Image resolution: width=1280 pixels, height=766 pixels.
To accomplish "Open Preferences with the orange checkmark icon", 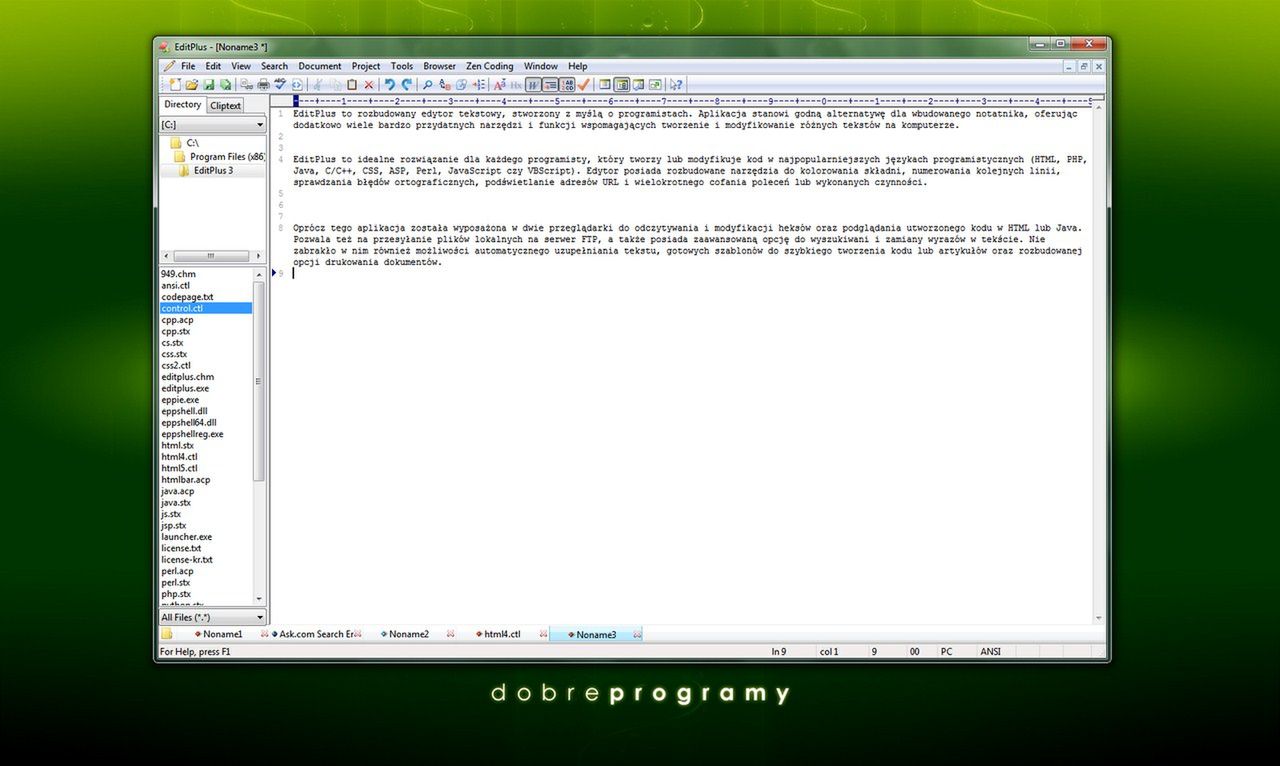I will point(584,85).
